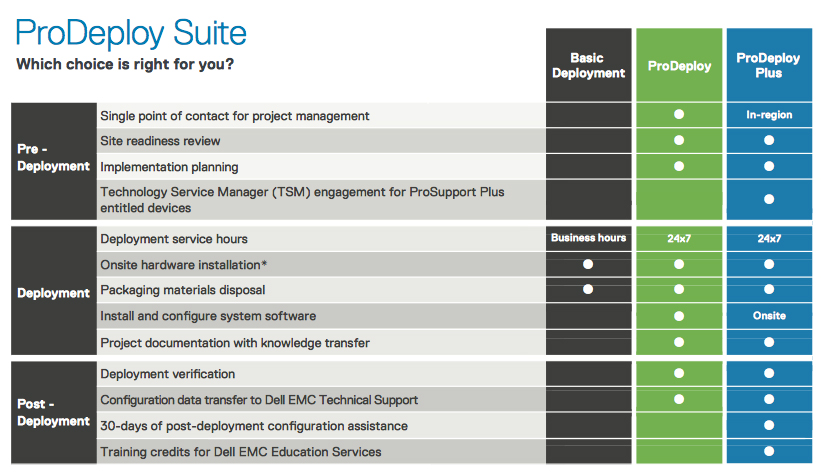The width and height of the screenshot is (821, 472).
Task: Click ProDeploy Plus dot for Training credits
Action: coord(769,451)
